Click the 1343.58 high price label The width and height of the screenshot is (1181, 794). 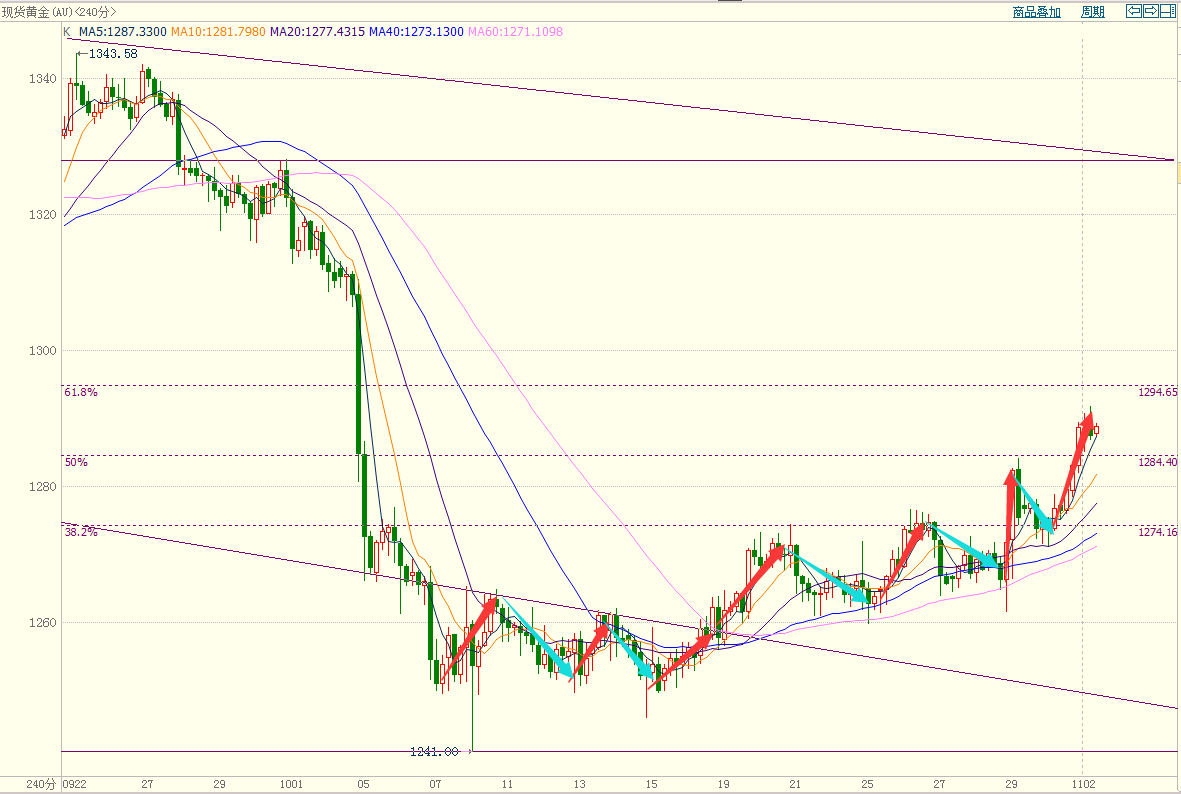click(113, 53)
